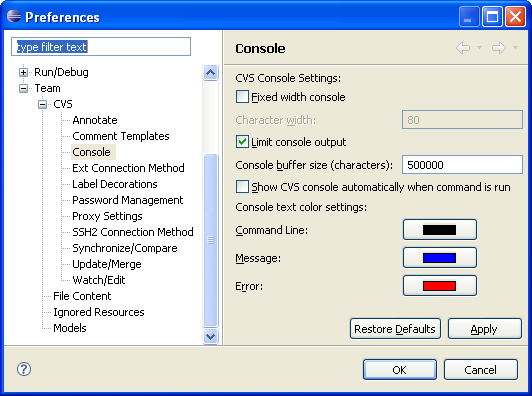Click Restore Defaults button
This screenshot has width=532, height=396.
[395, 328]
